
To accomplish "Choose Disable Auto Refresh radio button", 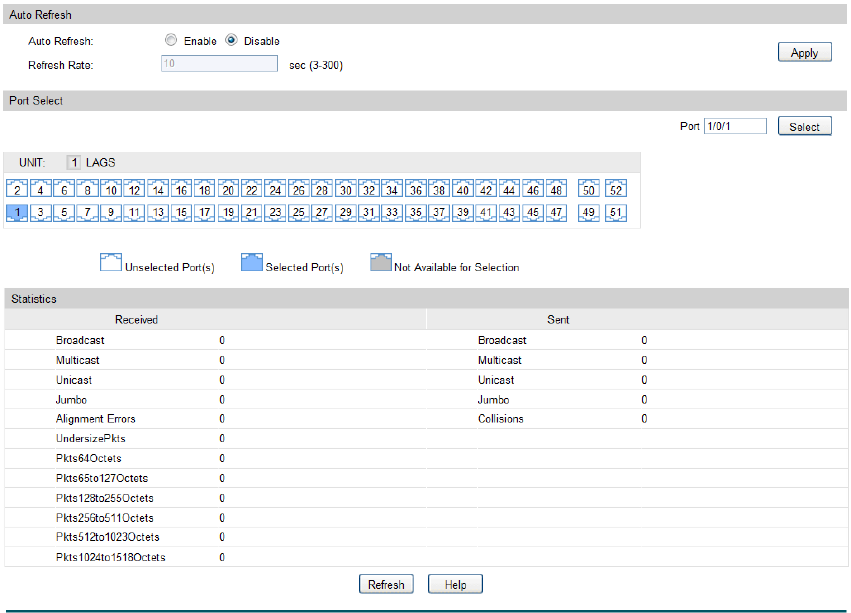I will coord(232,40).
